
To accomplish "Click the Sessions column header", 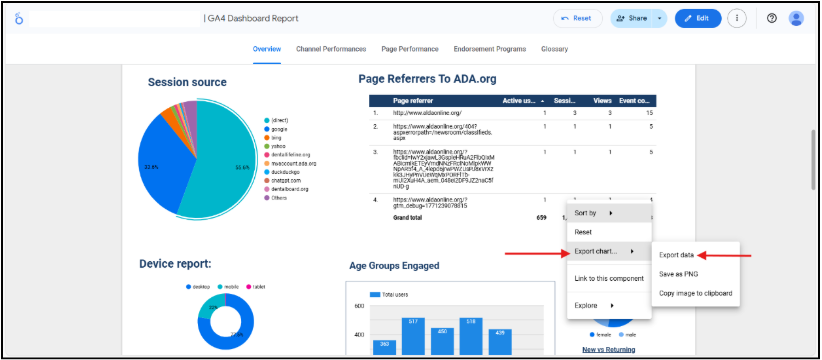I will (565, 101).
